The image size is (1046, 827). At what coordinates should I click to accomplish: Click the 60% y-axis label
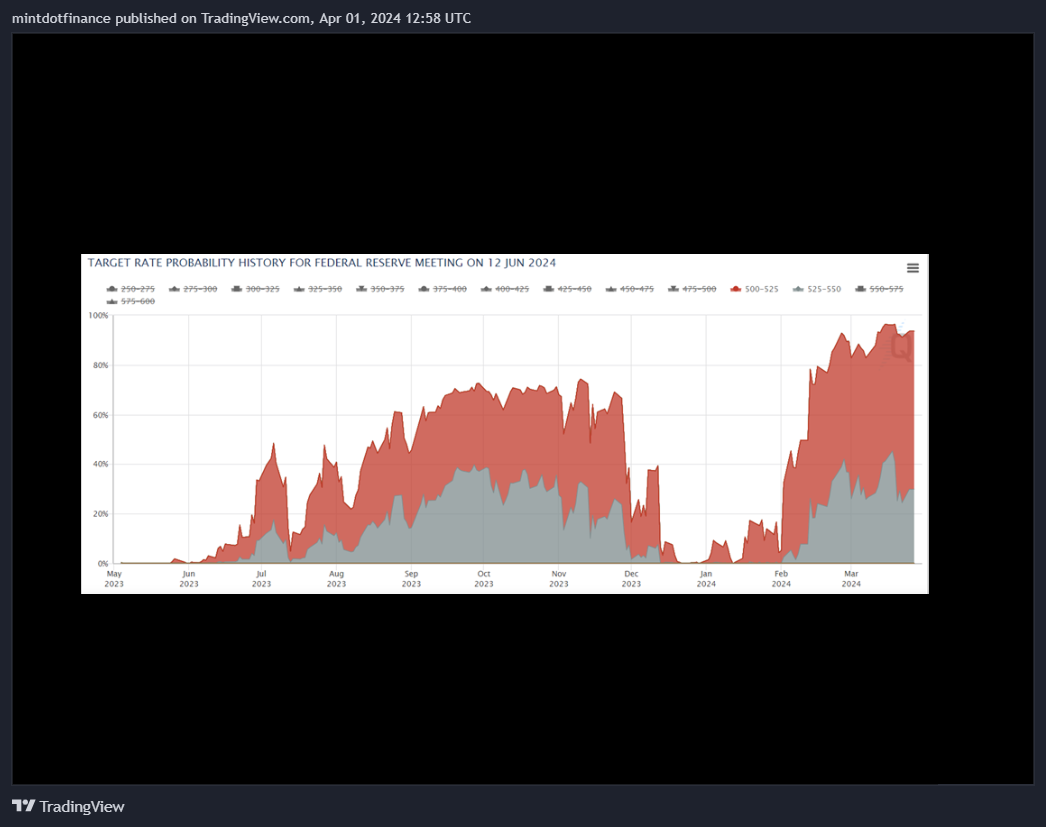pos(100,415)
